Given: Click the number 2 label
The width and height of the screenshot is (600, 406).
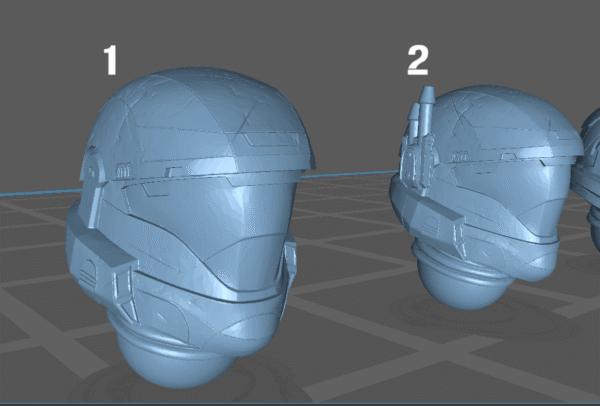Looking at the screenshot, I should pyautogui.click(x=417, y=60).
